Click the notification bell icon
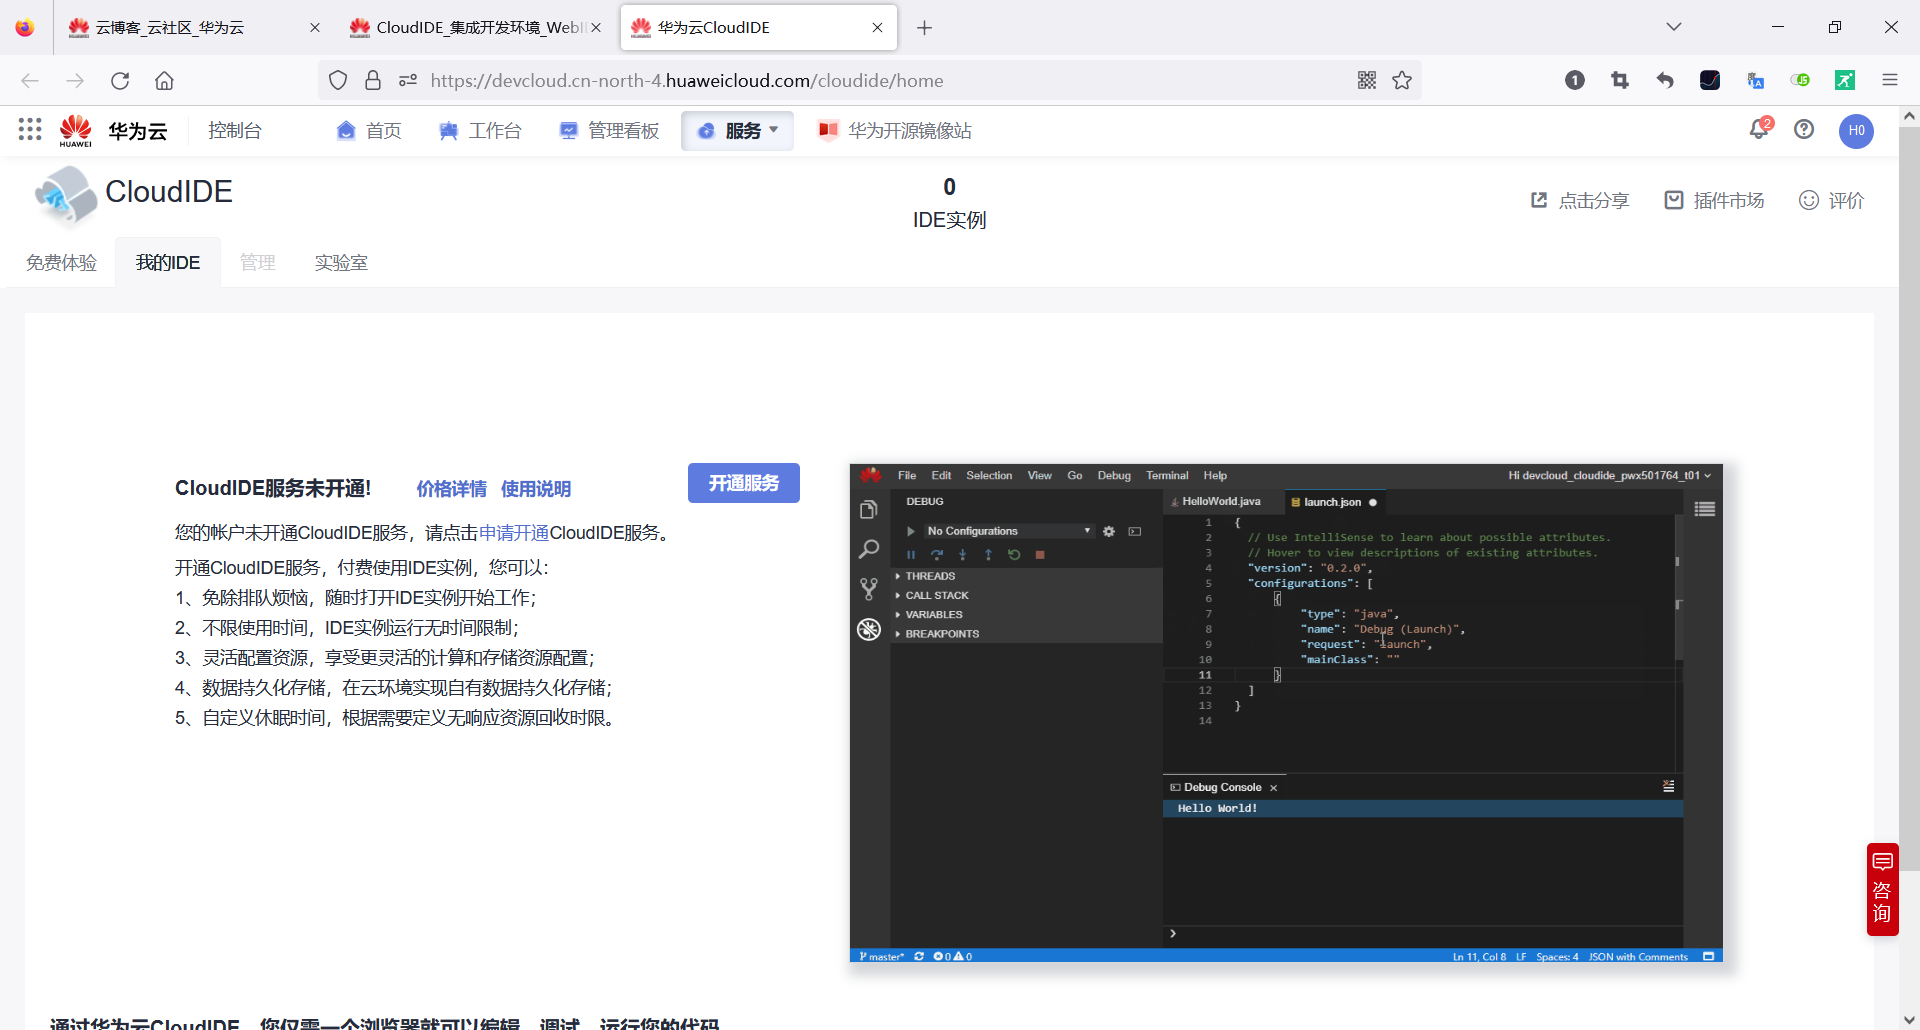The height and width of the screenshot is (1030, 1920). [x=1759, y=130]
